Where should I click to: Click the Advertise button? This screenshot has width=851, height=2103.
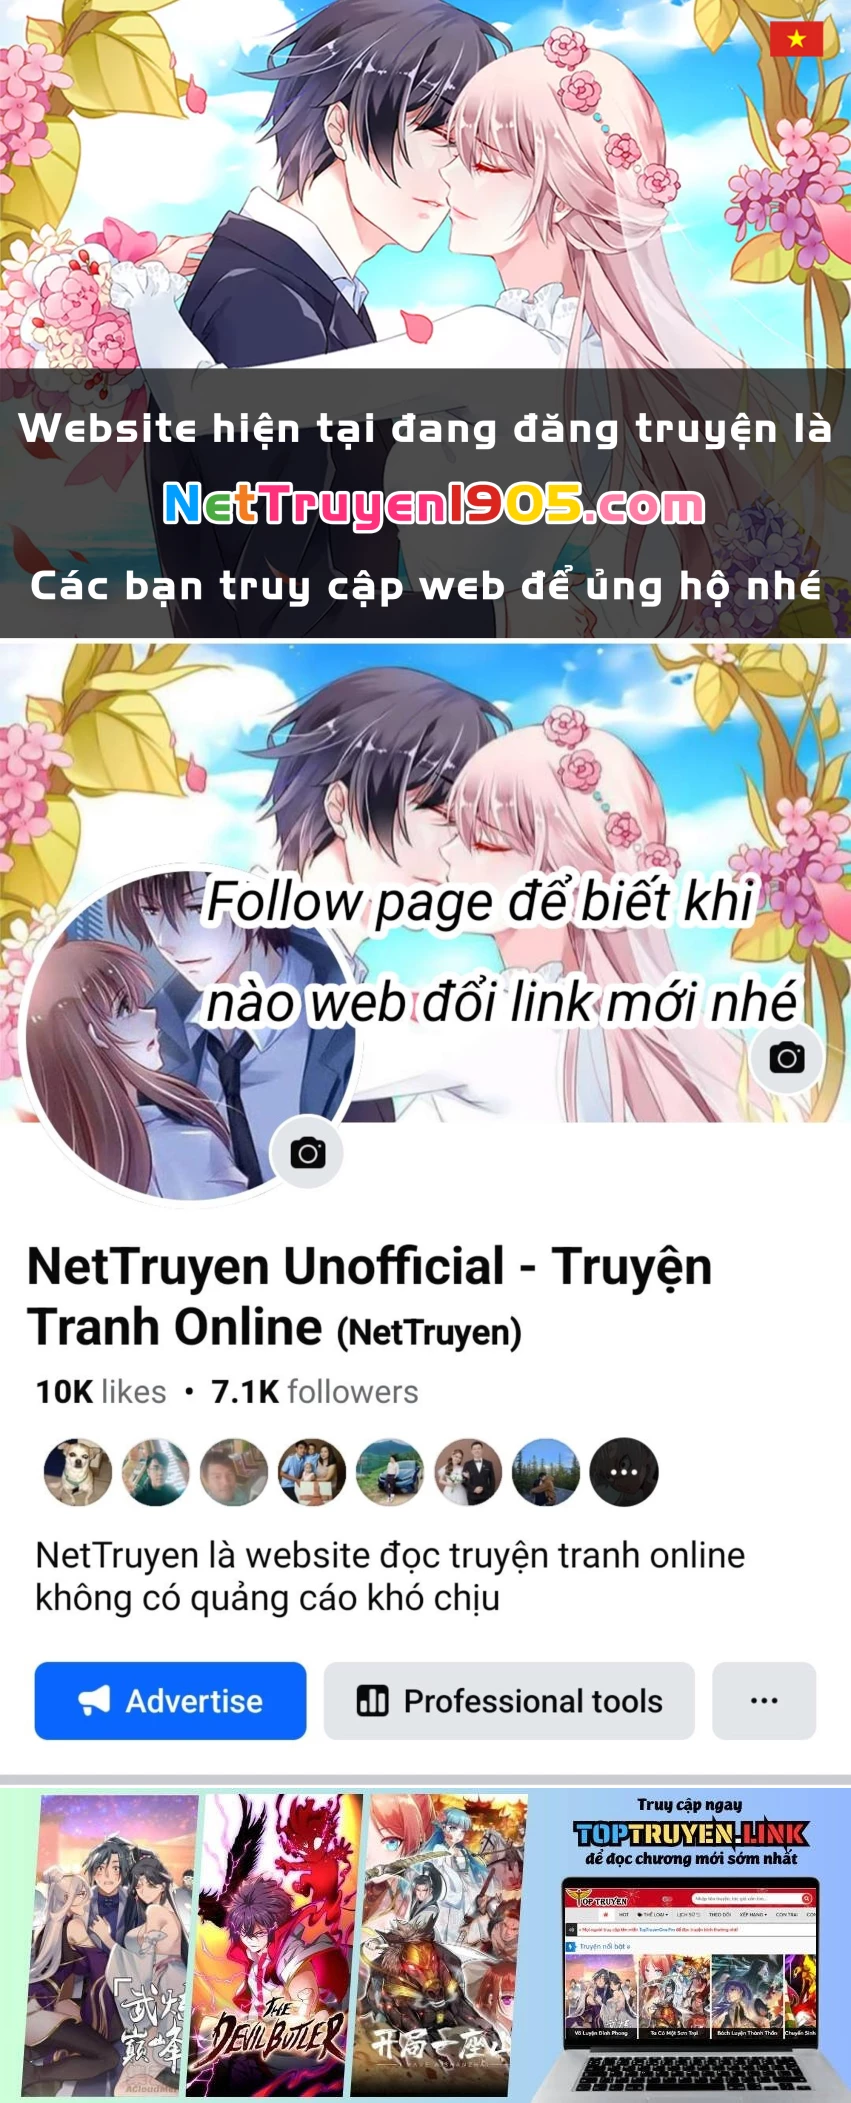170,1700
